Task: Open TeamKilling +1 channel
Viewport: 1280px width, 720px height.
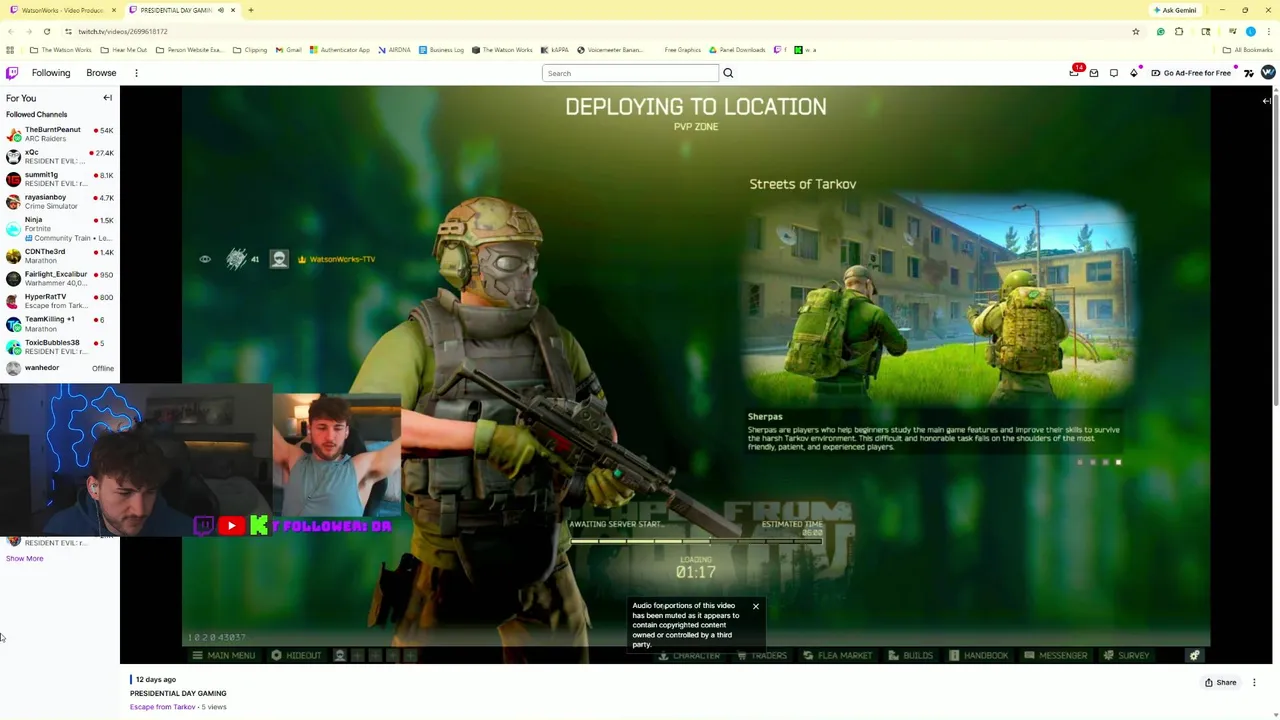Action: click(x=60, y=323)
